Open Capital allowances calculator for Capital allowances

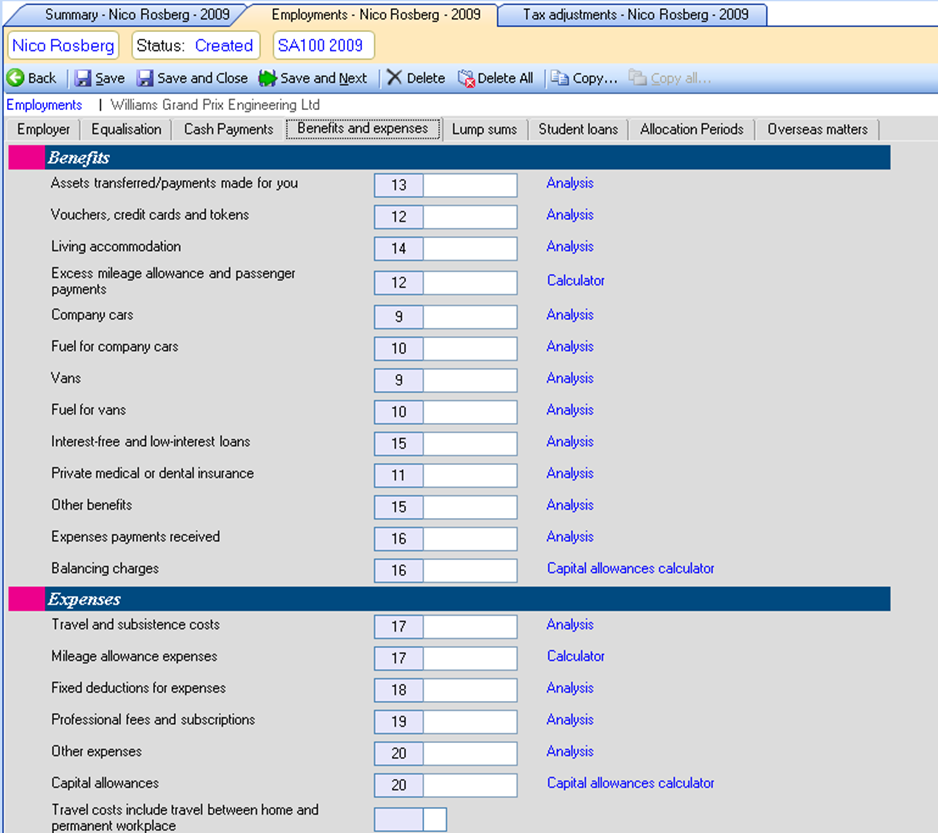tap(631, 783)
